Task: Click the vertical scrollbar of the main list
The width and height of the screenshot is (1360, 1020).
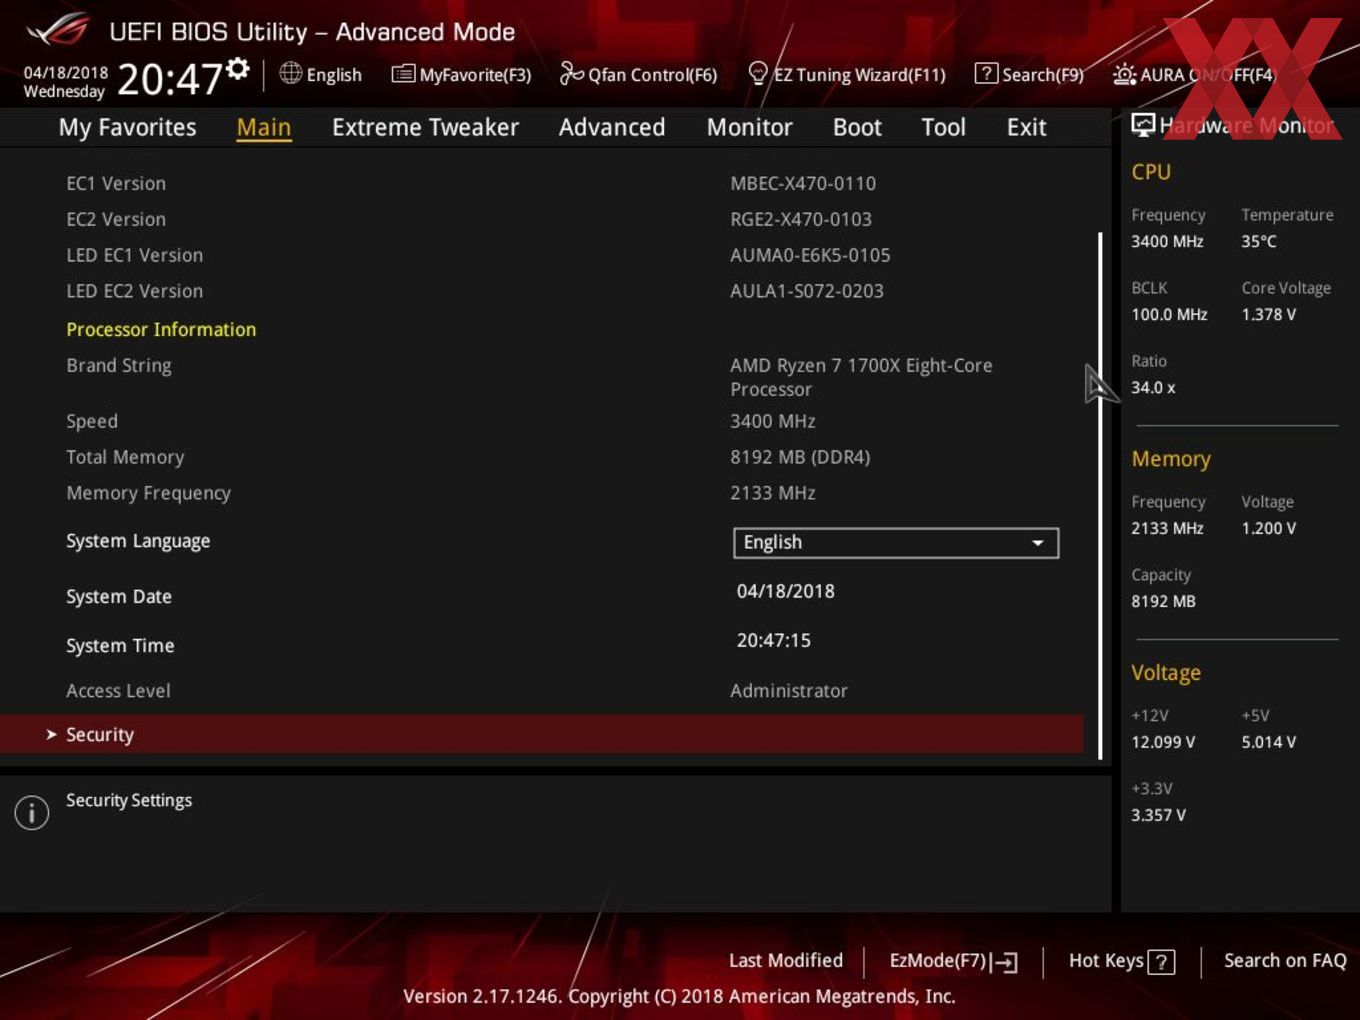Action: click(1100, 496)
